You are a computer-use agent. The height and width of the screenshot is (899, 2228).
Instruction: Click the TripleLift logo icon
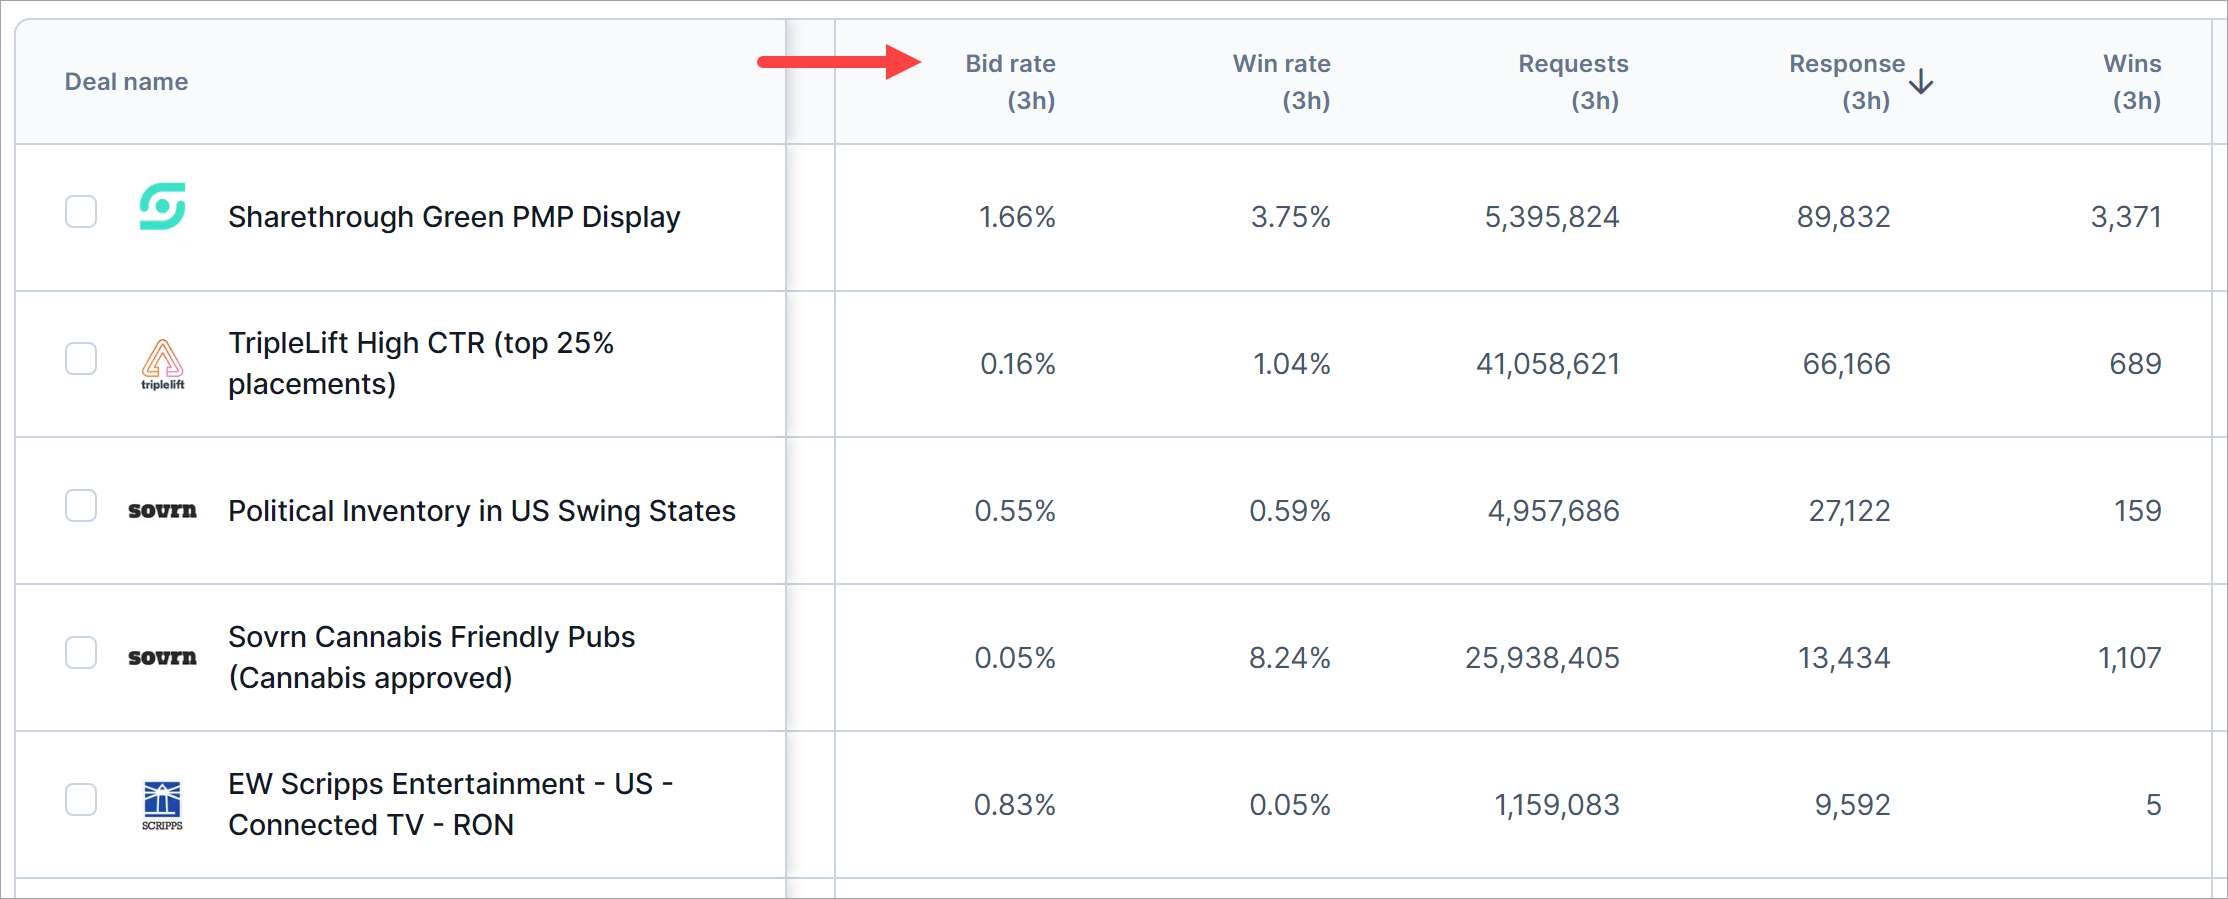pos(162,363)
